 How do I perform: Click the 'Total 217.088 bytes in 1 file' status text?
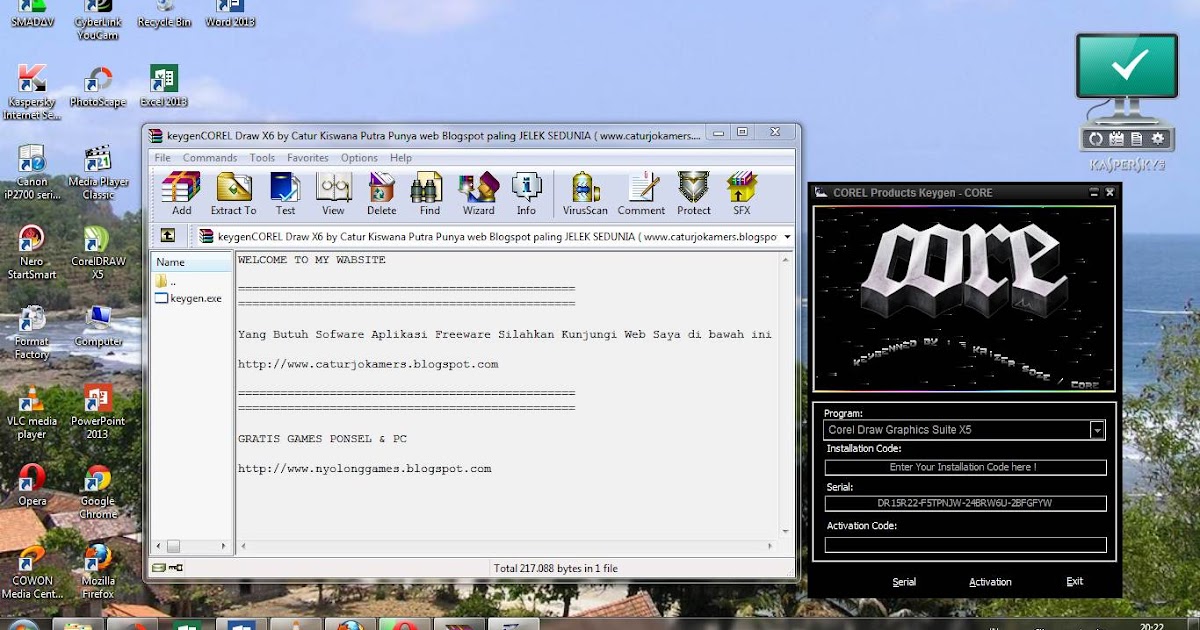point(556,568)
